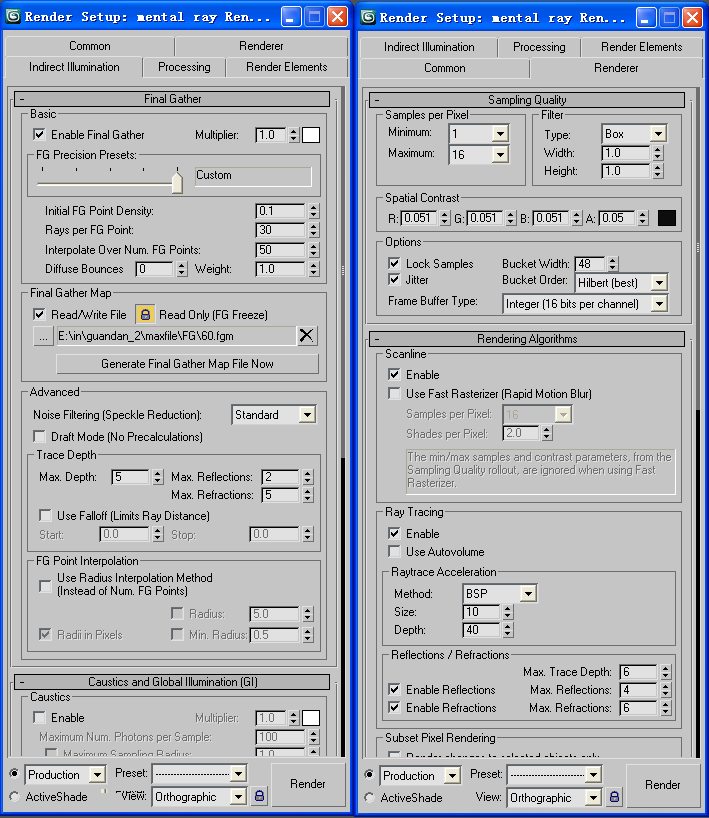
Task: Open the Frame Buffer Type dropdown
Action: 659,304
